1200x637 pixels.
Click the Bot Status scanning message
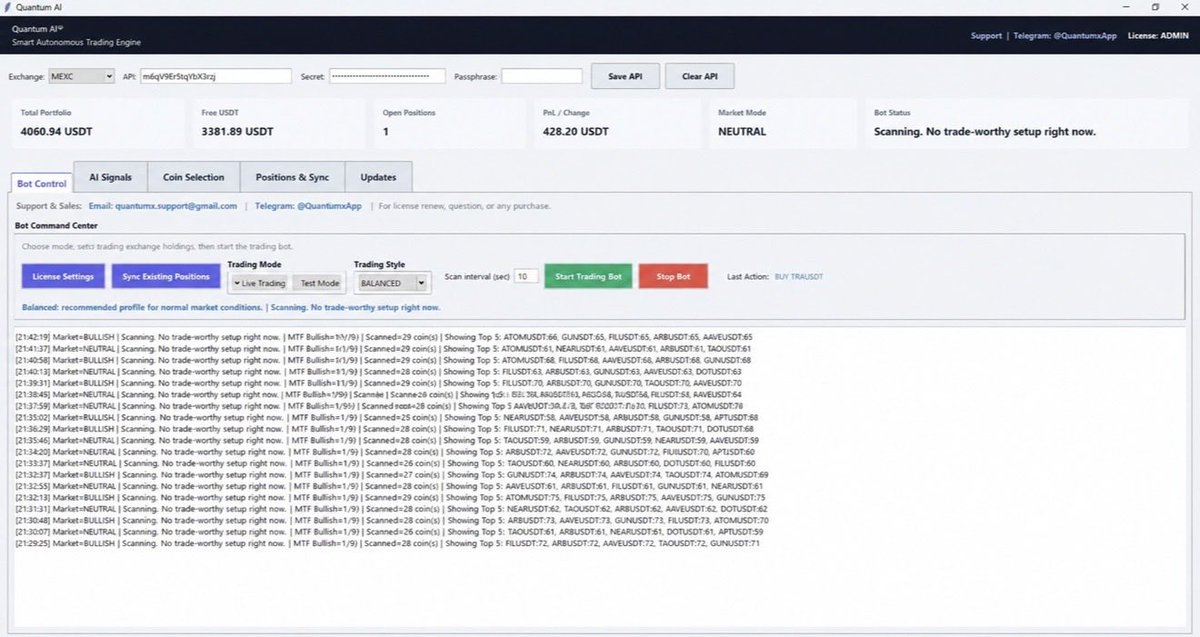985,131
